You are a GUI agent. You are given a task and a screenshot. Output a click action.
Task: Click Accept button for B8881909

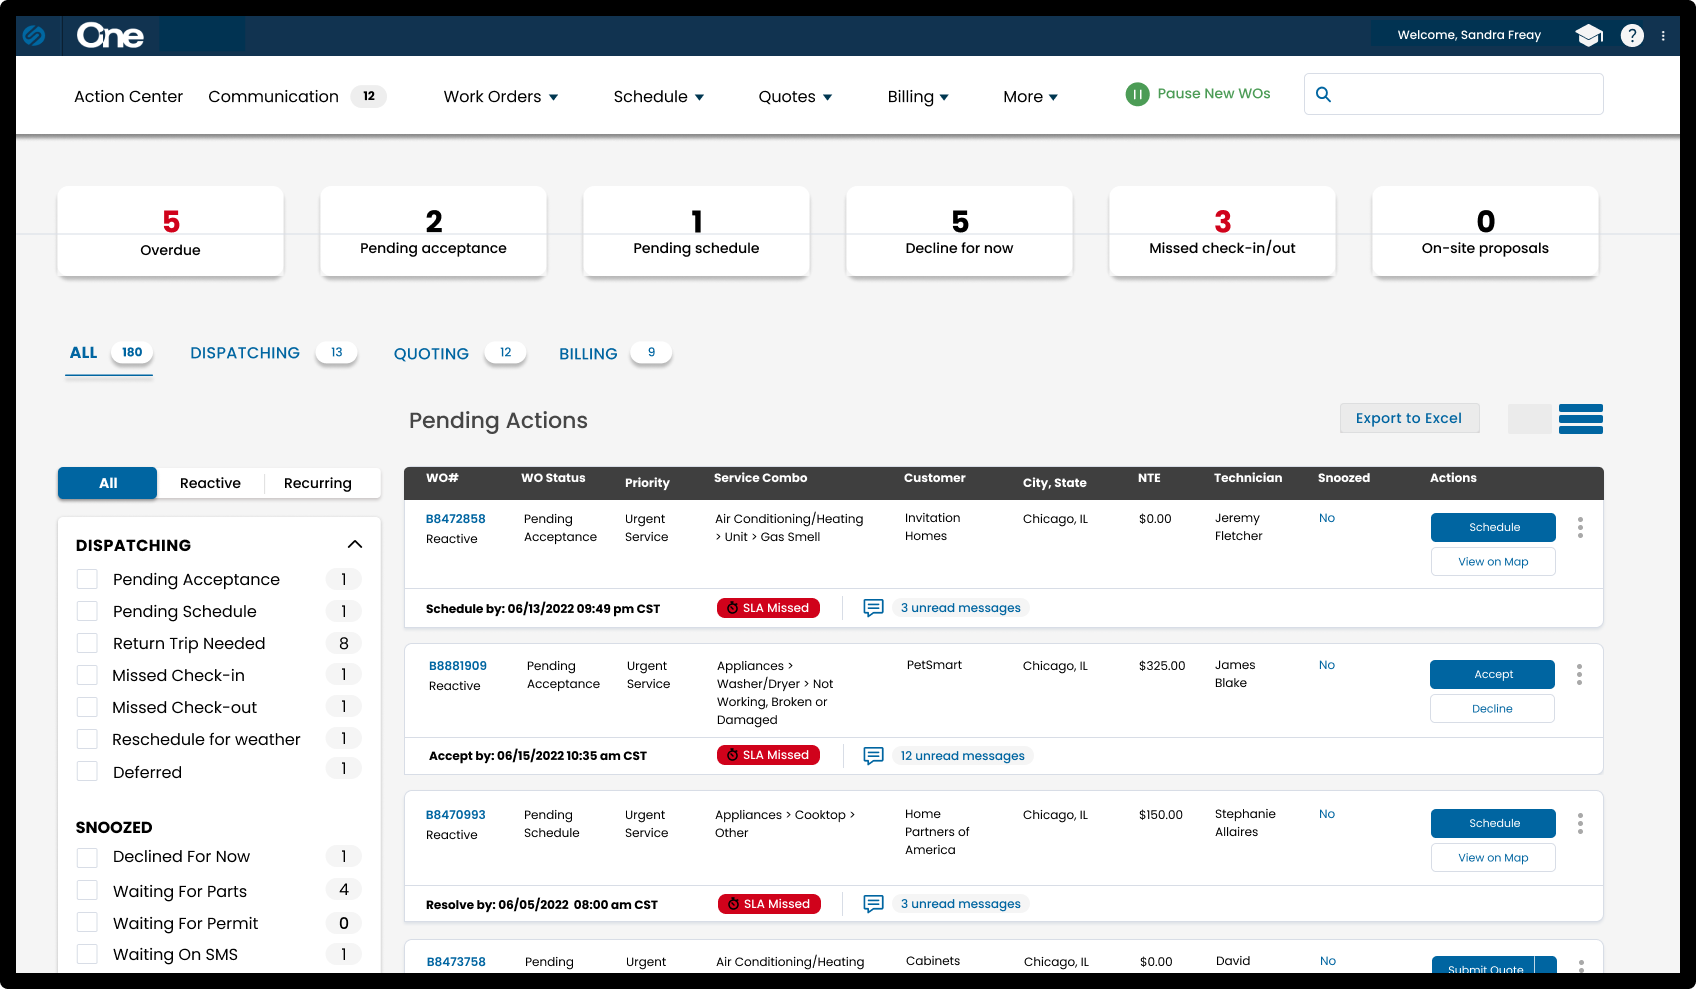1493,674
